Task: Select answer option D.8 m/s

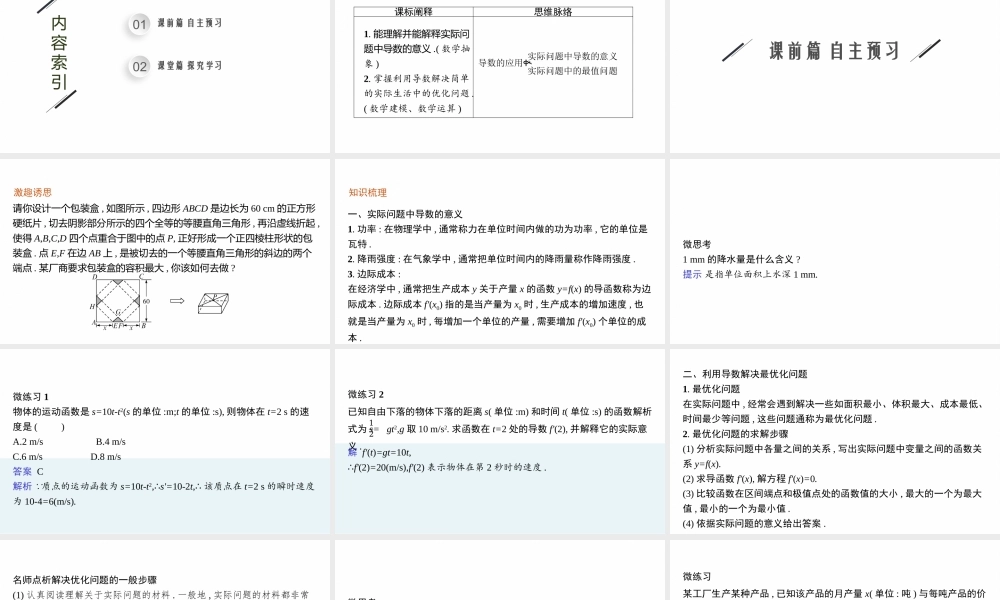Action: click(106, 455)
